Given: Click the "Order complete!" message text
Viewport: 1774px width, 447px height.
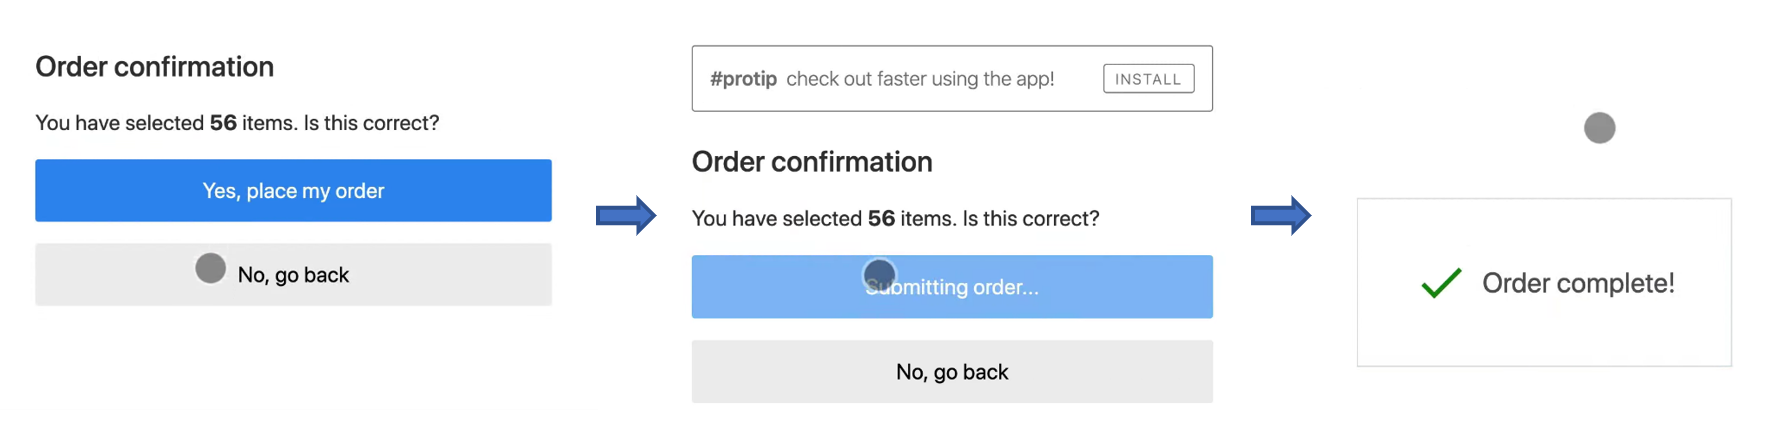Looking at the screenshot, I should click(1578, 283).
